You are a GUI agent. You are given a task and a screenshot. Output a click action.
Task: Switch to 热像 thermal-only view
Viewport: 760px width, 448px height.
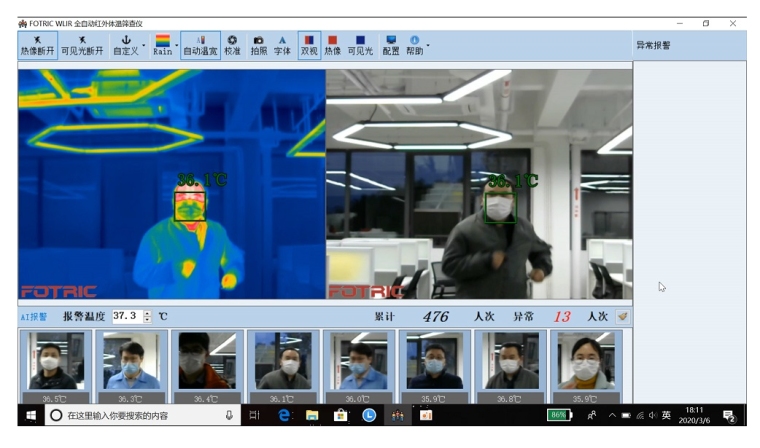pyautogui.click(x=332, y=45)
